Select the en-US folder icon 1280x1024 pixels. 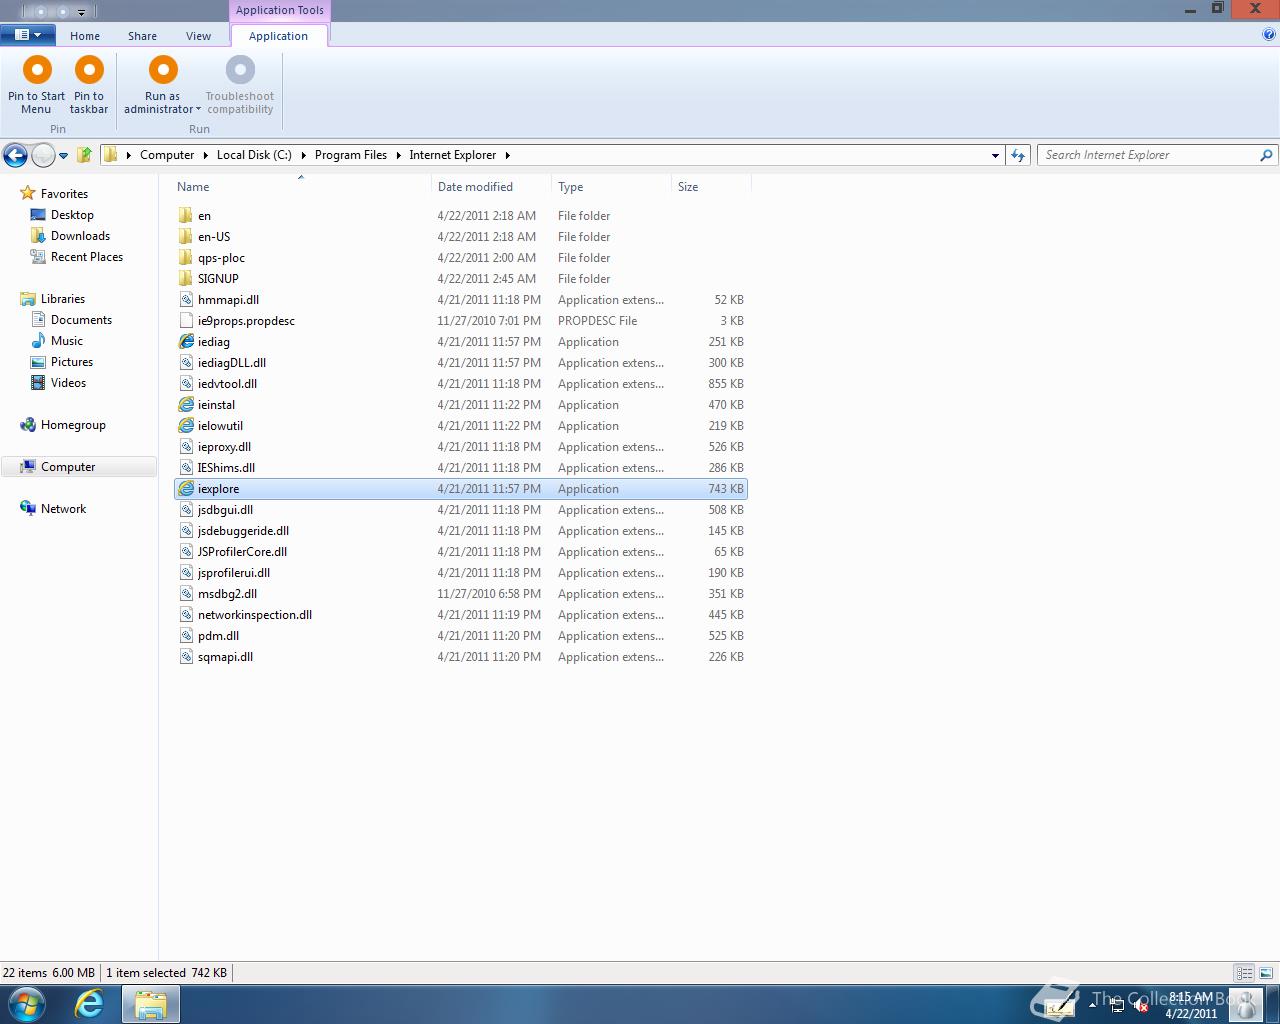185,237
